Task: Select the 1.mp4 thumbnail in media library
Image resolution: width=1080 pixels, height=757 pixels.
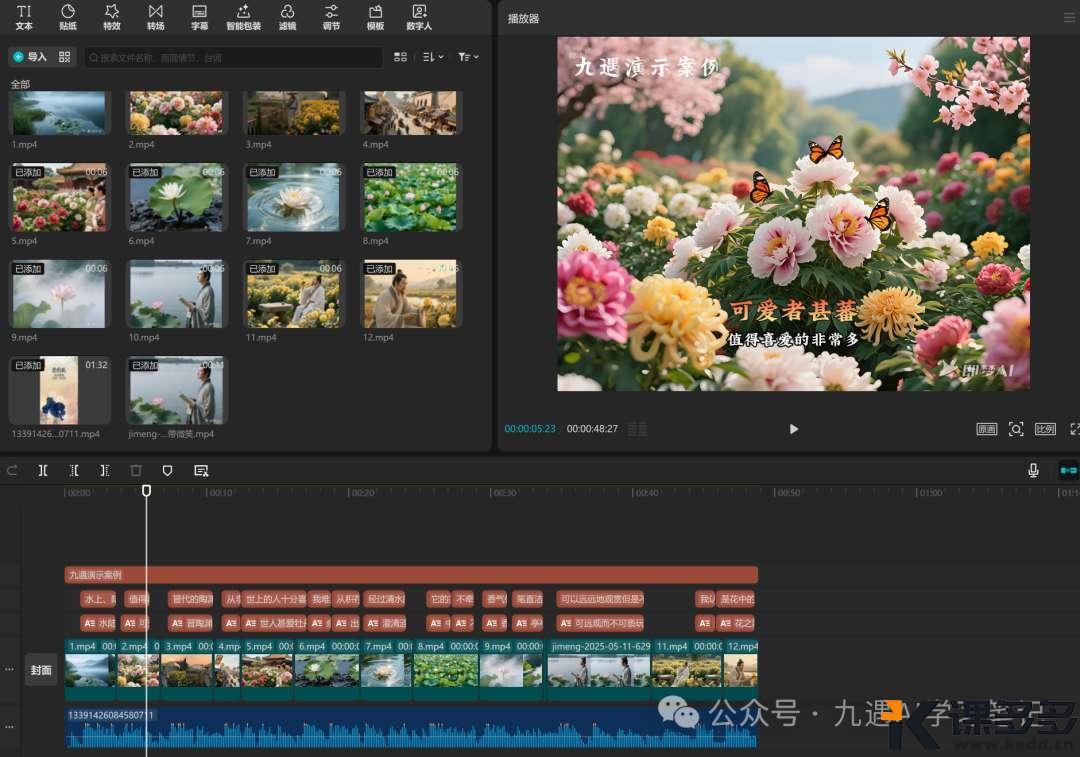Action: point(60,112)
